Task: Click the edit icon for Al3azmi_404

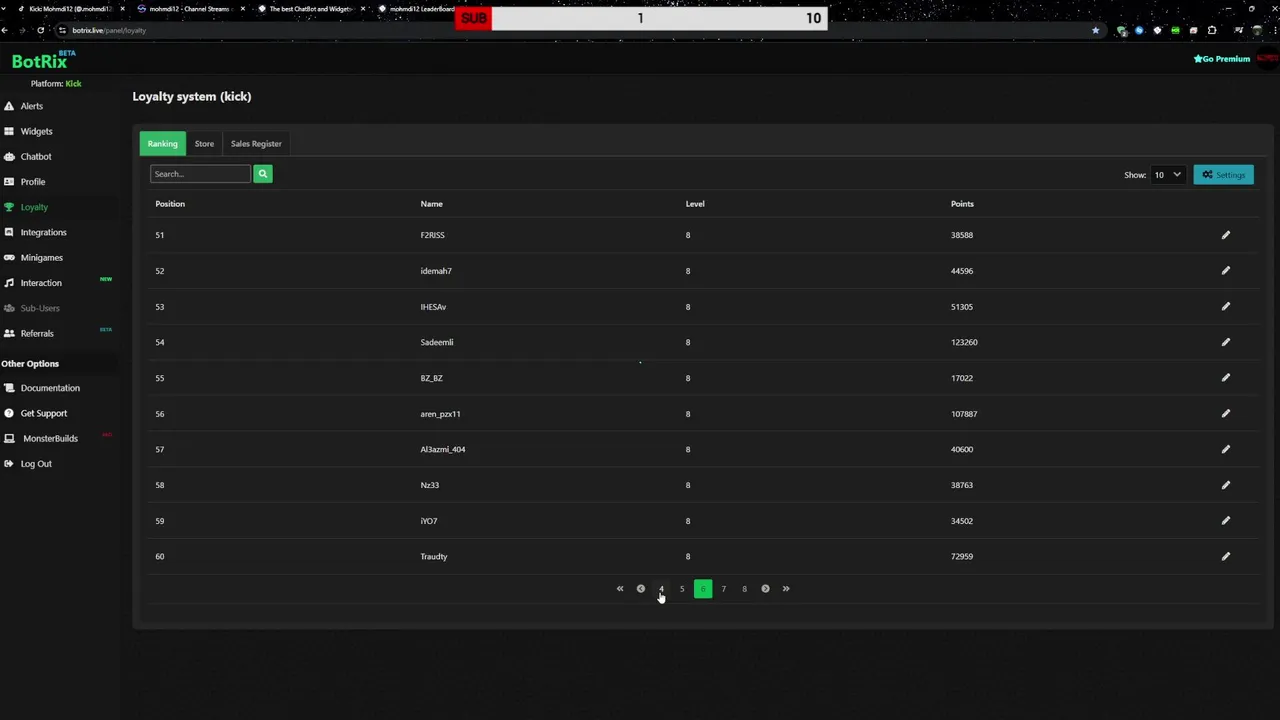Action: point(1225,449)
